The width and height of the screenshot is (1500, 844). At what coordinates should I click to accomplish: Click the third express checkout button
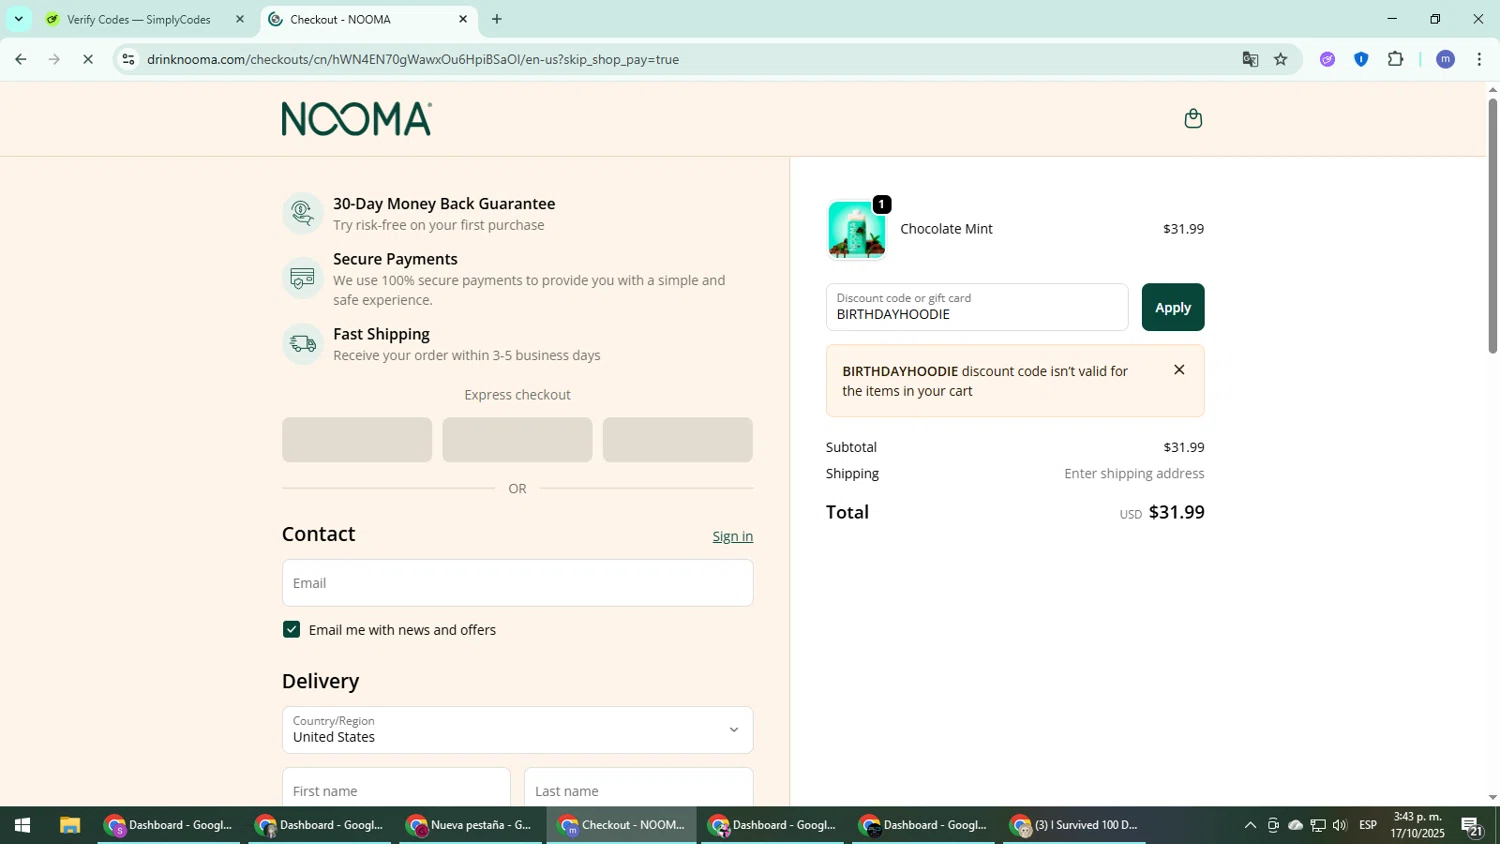678,440
